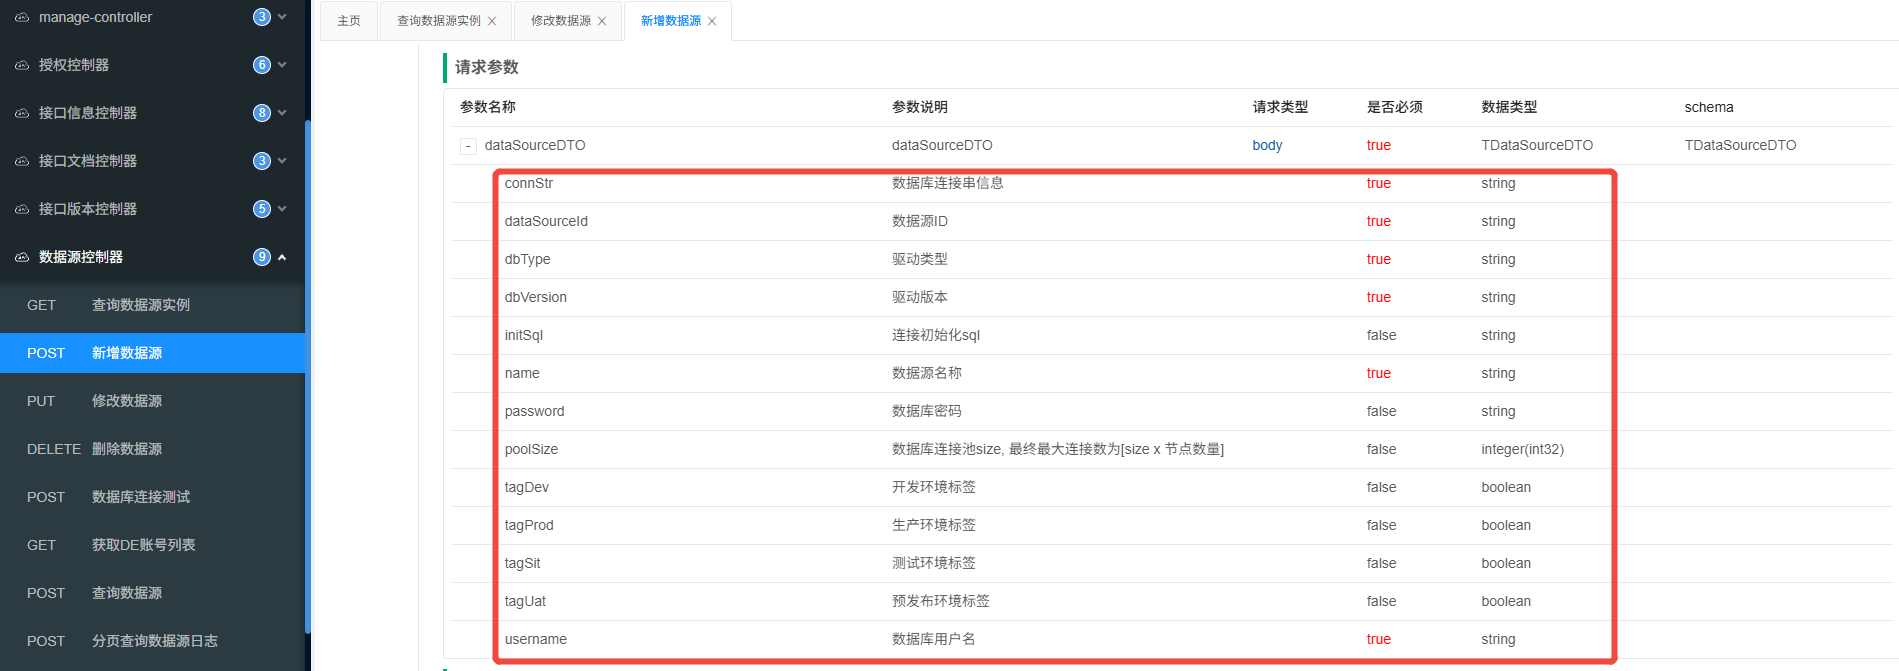
Task: Close the 查询数据源实例 tab
Action: click(492, 21)
